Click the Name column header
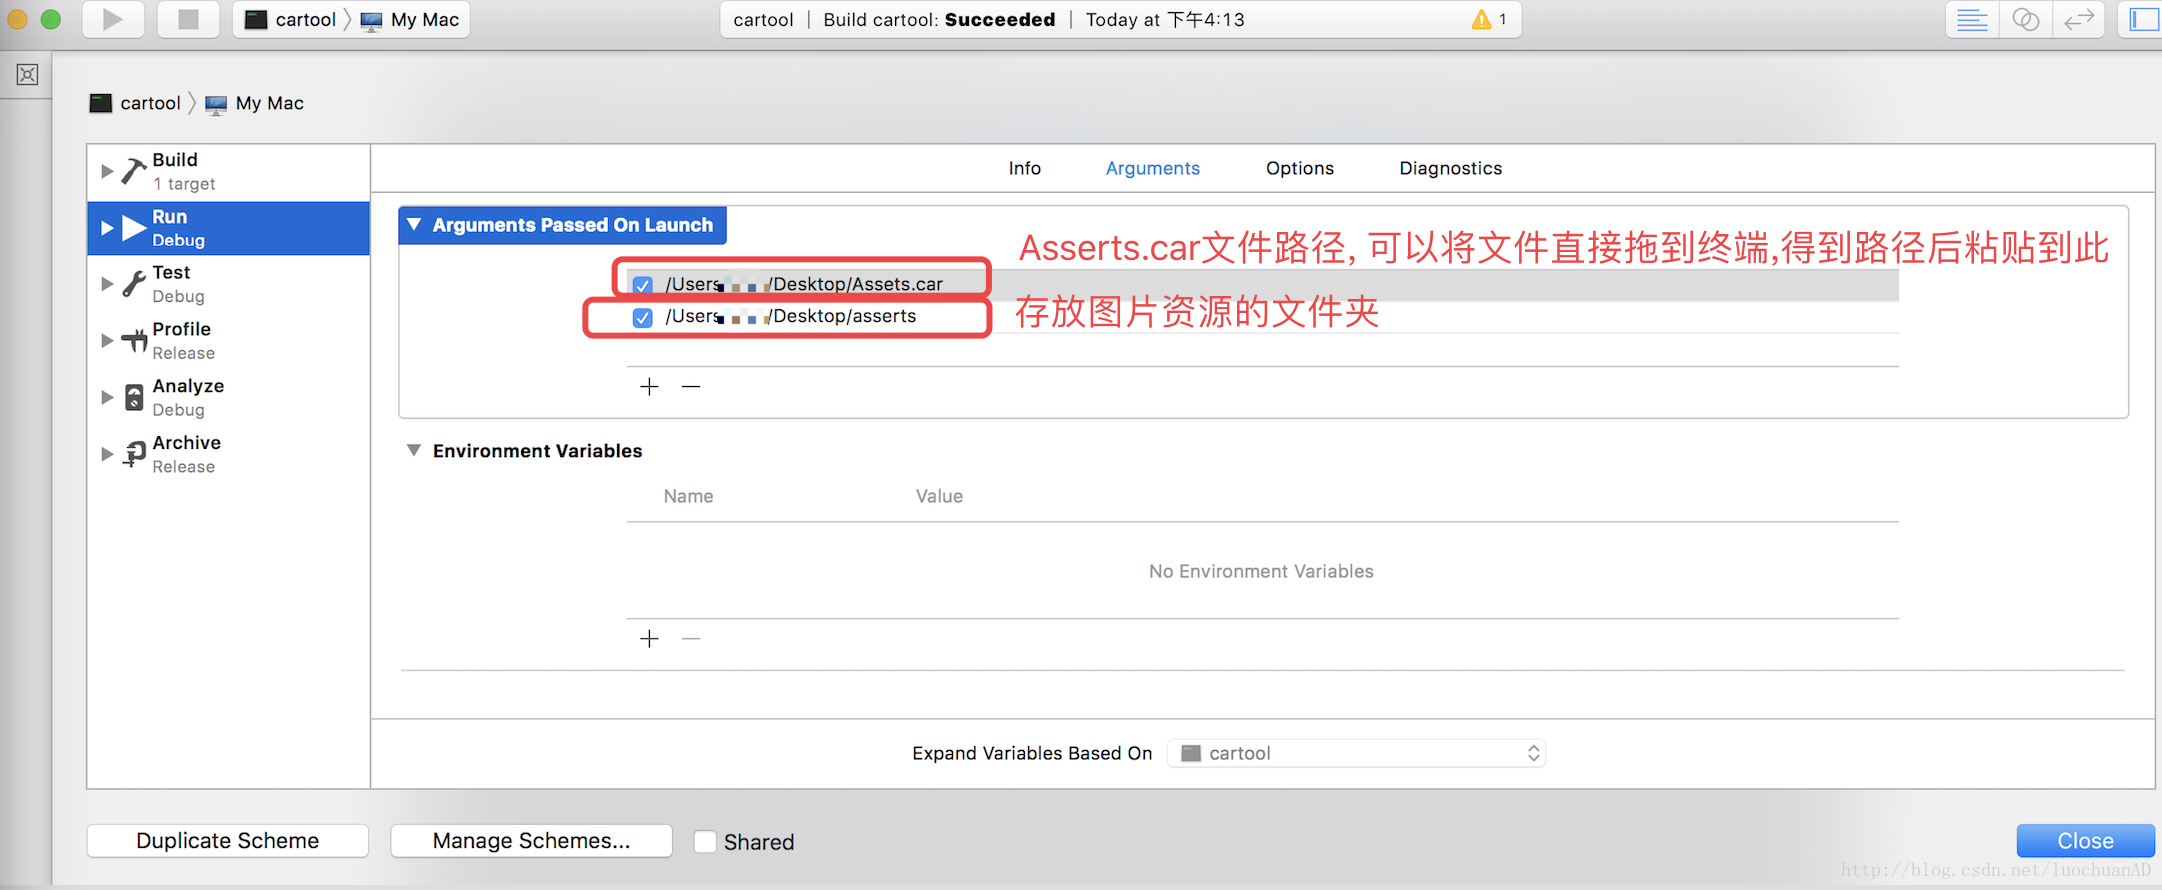This screenshot has width=2162, height=890. click(x=688, y=496)
